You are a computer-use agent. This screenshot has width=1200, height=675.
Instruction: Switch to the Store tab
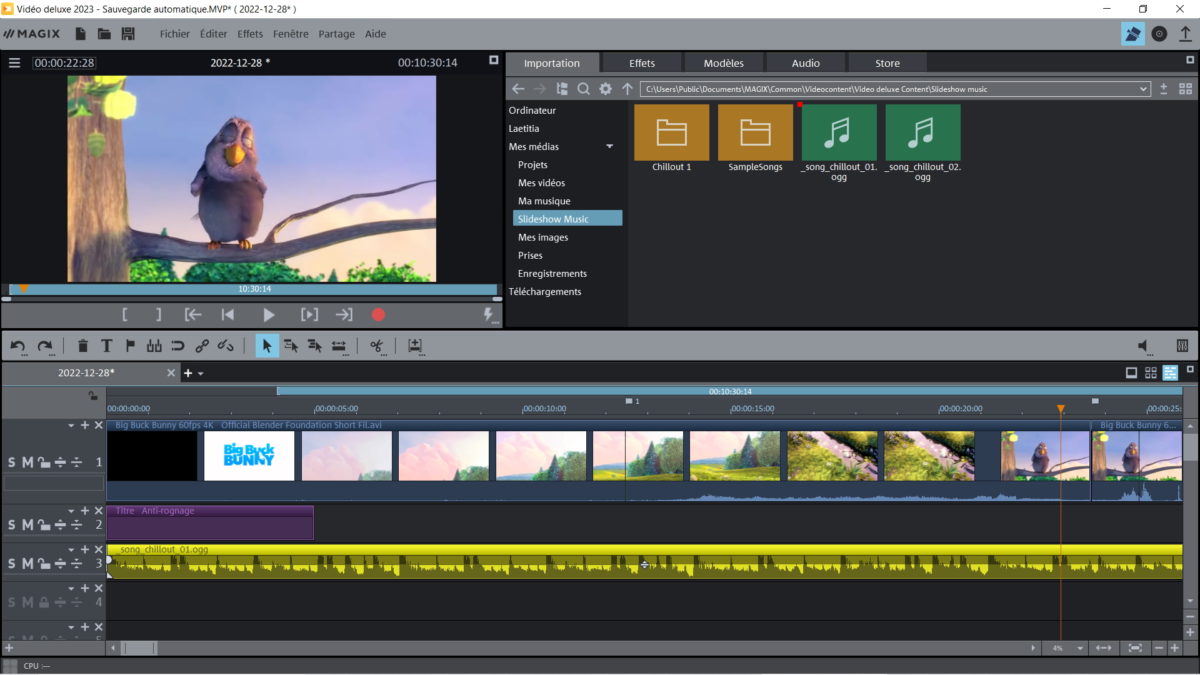click(x=887, y=63)
